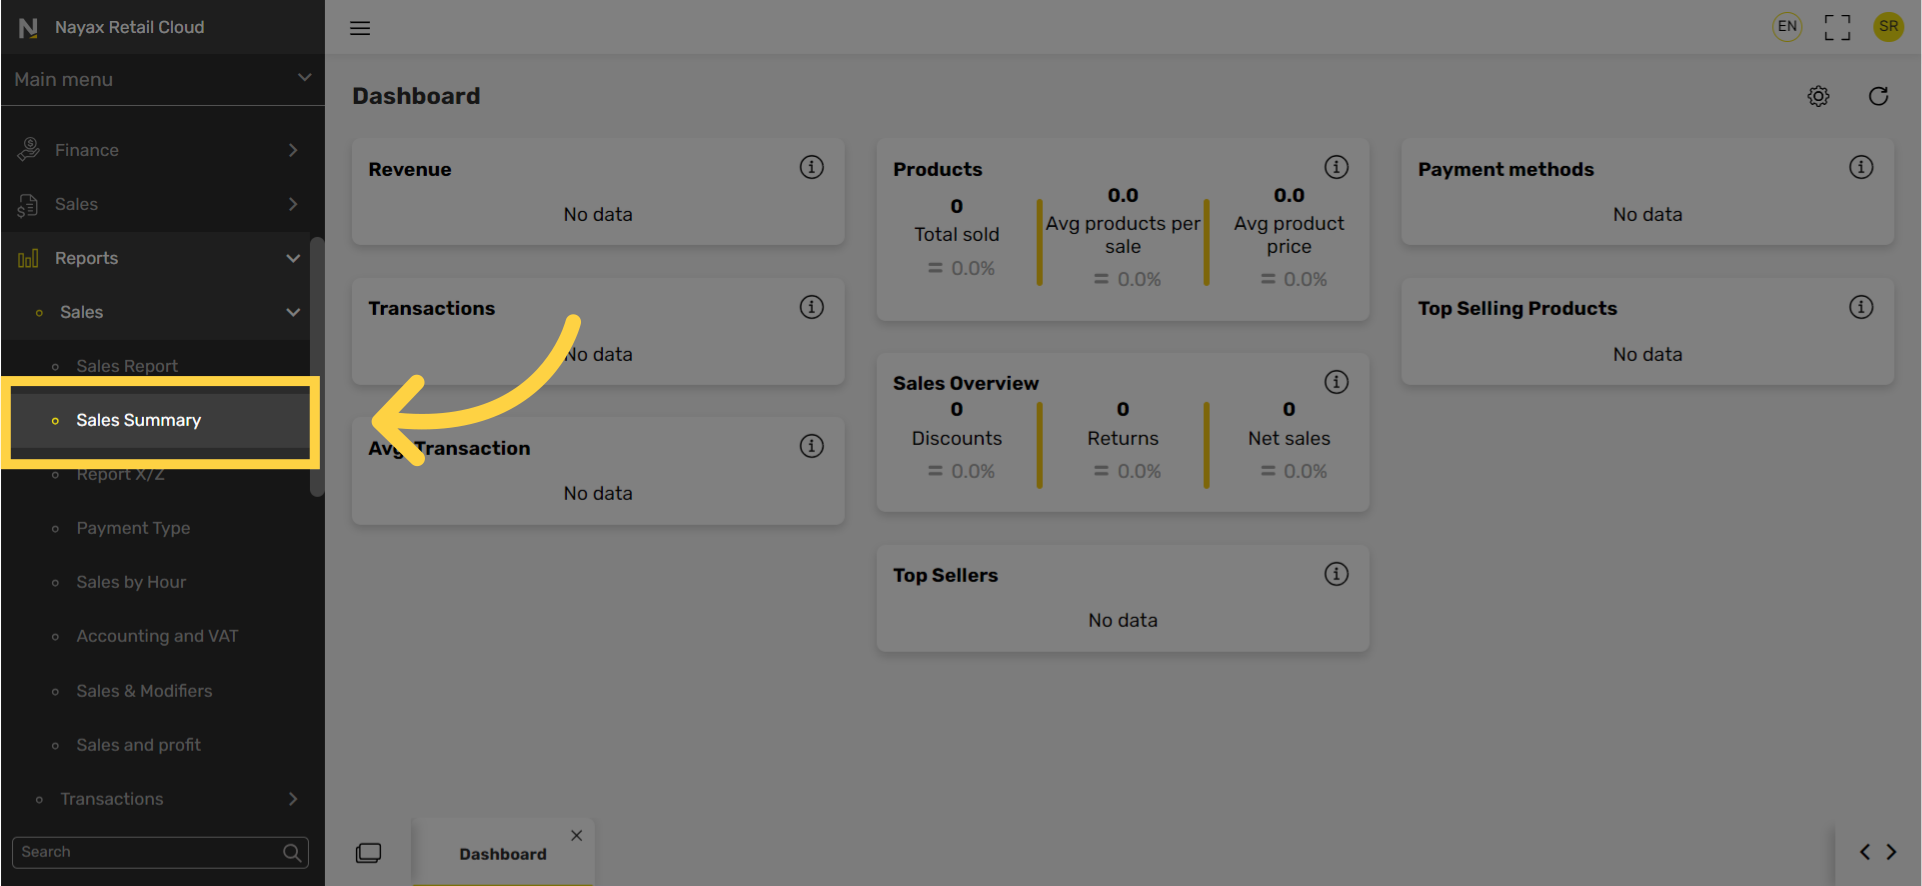Open the Payment Type report
This screenshot has width=1922, height=886.
[x=133, y=528]
